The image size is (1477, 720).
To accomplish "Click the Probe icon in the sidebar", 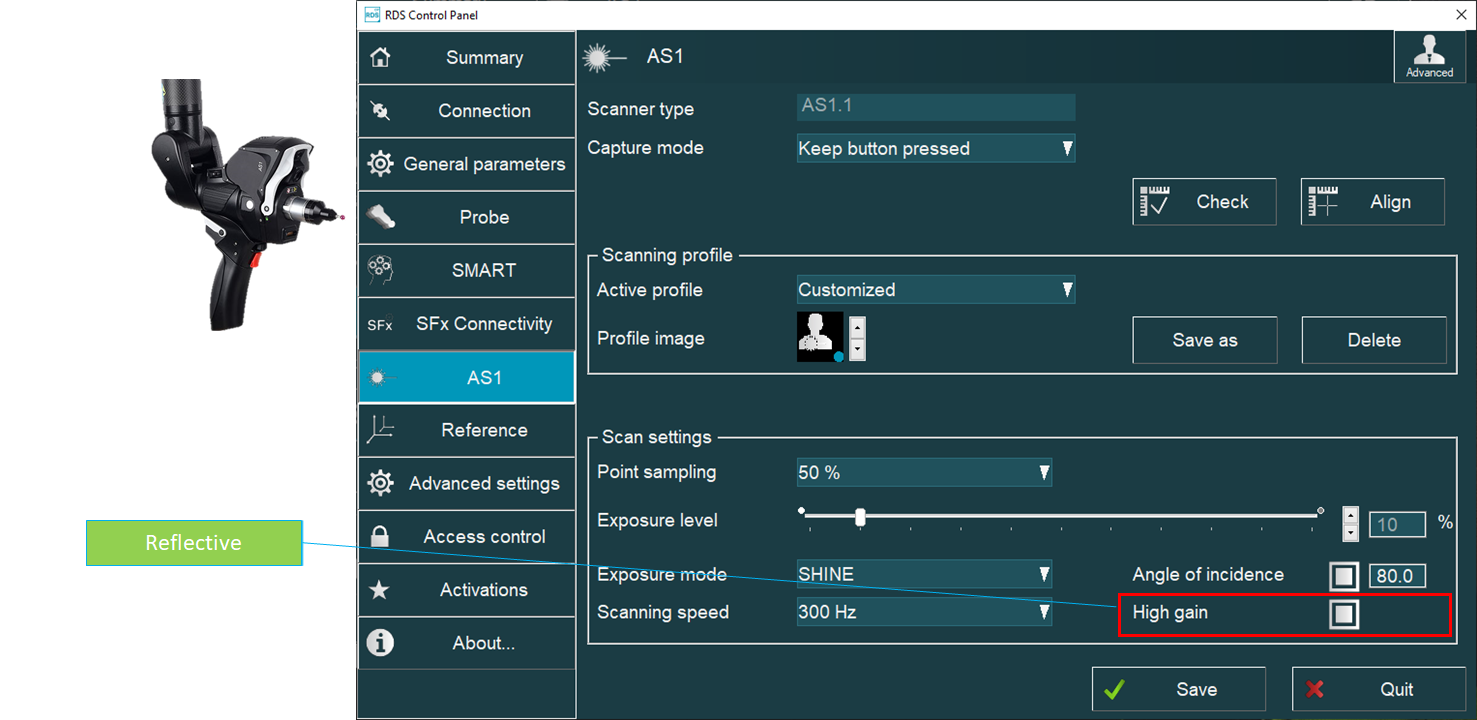I will click(x=381, y=217).
